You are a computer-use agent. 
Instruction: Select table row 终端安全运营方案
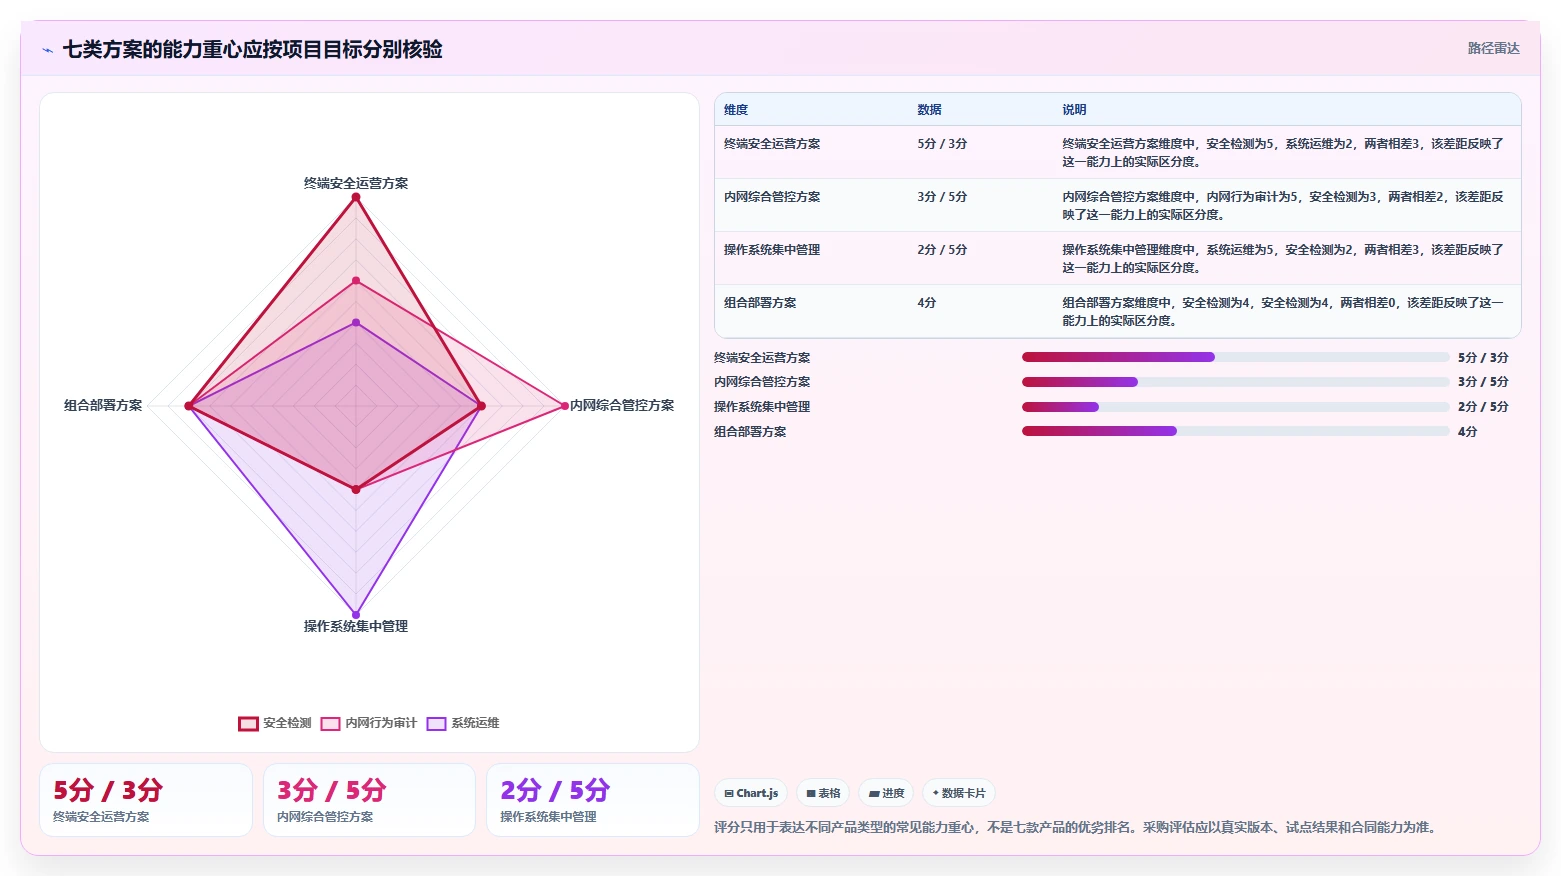tap(1118, 152)
